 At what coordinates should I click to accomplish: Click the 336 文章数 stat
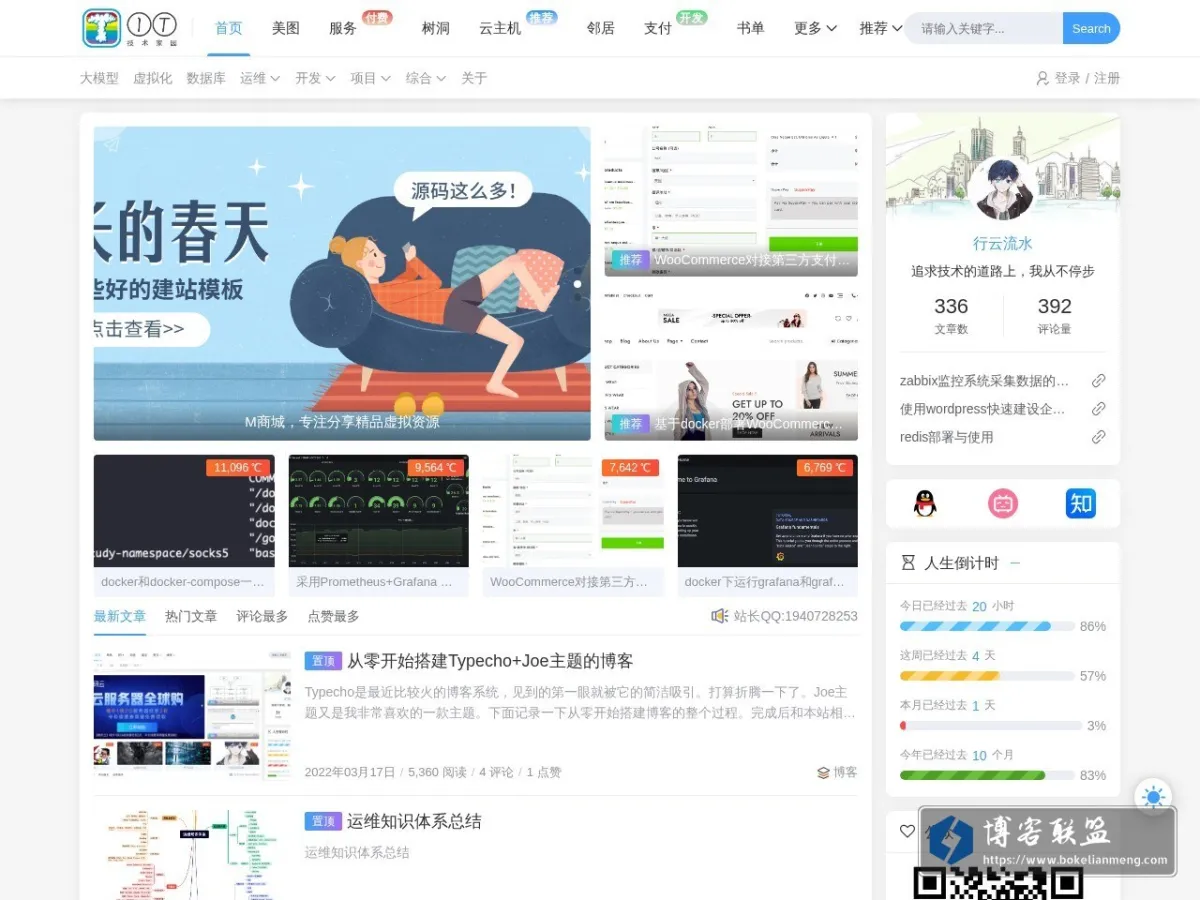click(951, 315)
